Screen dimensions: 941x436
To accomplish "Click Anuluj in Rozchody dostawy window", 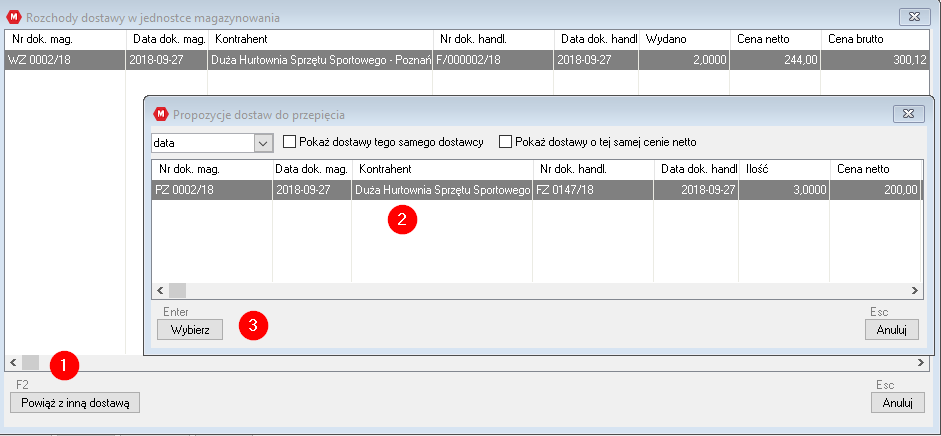I will (x=897, y=403).
